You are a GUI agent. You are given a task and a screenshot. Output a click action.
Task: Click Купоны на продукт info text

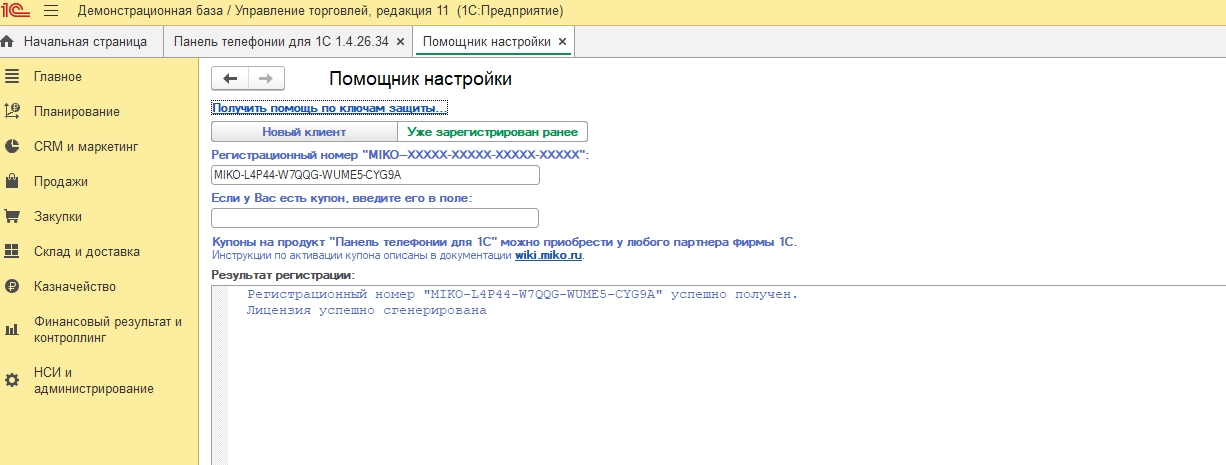click(504, 242)
